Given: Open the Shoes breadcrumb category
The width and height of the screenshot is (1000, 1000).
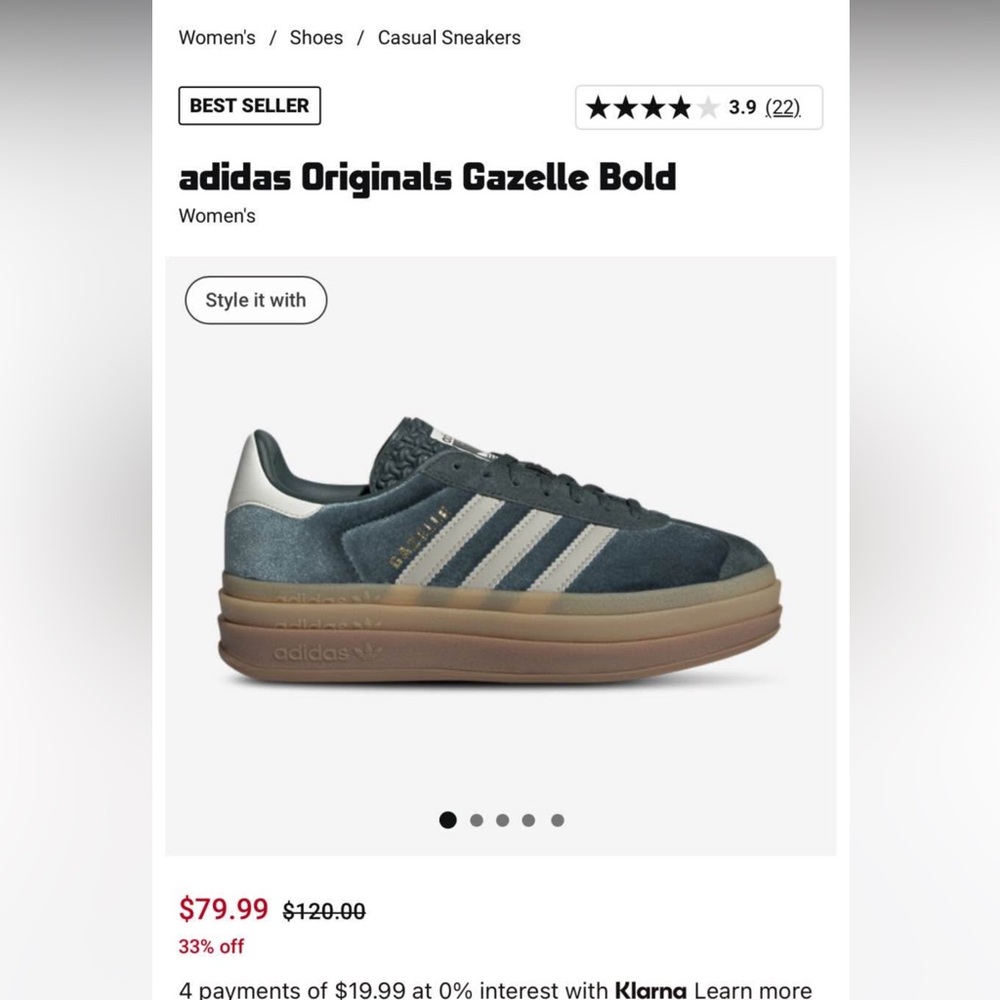Looking at the screenshot, I should pos(315,37).
